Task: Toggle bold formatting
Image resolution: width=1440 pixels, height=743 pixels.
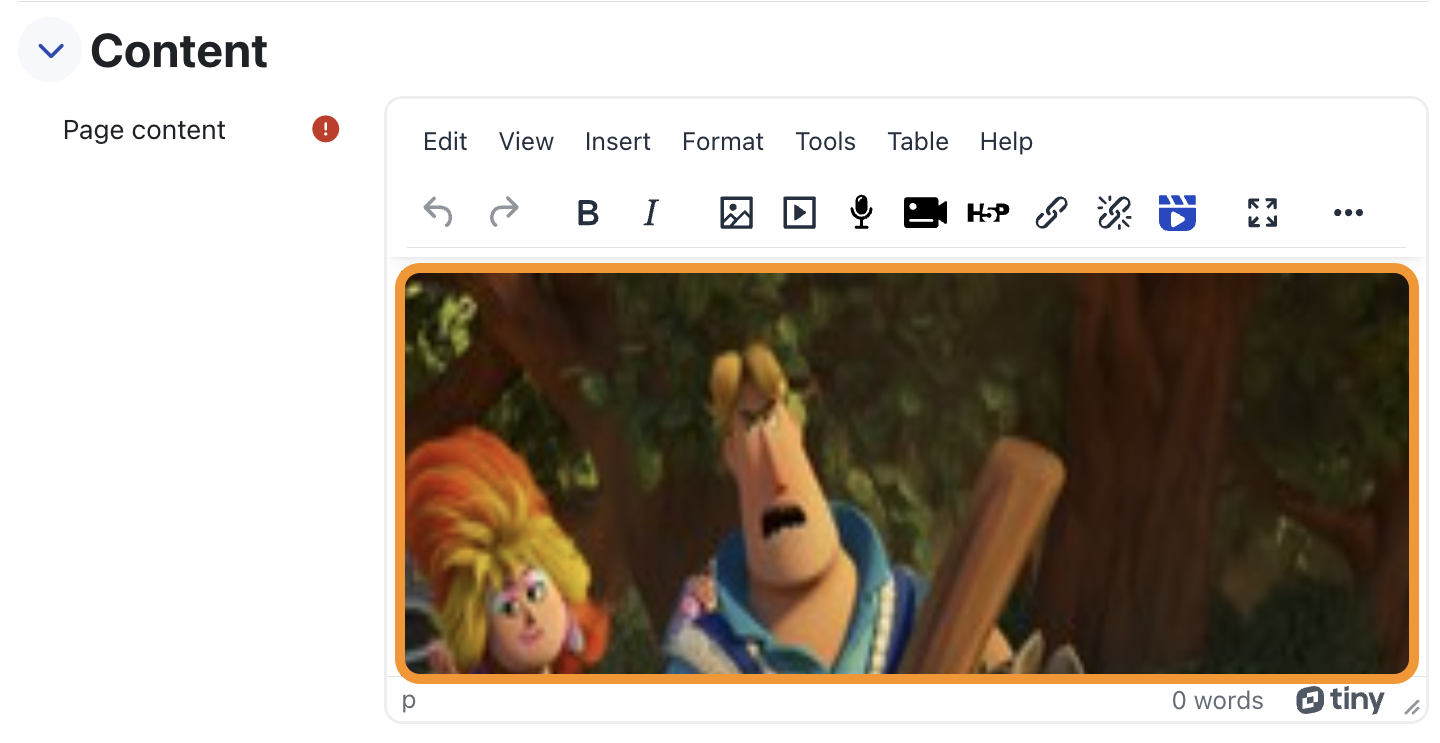Action: click(588, 212)
